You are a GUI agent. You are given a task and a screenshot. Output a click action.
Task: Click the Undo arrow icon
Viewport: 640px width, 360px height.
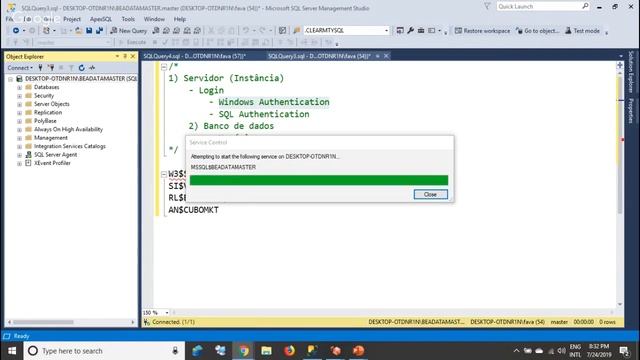point(246,31)
